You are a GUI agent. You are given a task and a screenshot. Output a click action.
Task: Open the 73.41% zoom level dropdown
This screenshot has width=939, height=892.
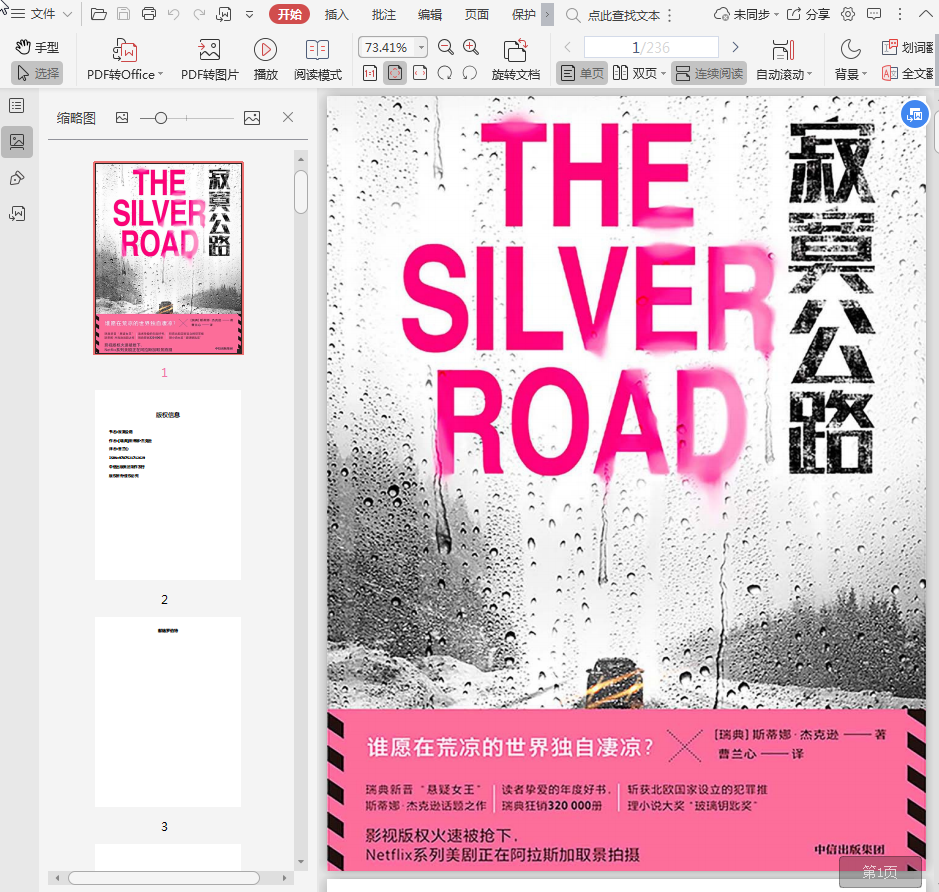tap(422, 47)
